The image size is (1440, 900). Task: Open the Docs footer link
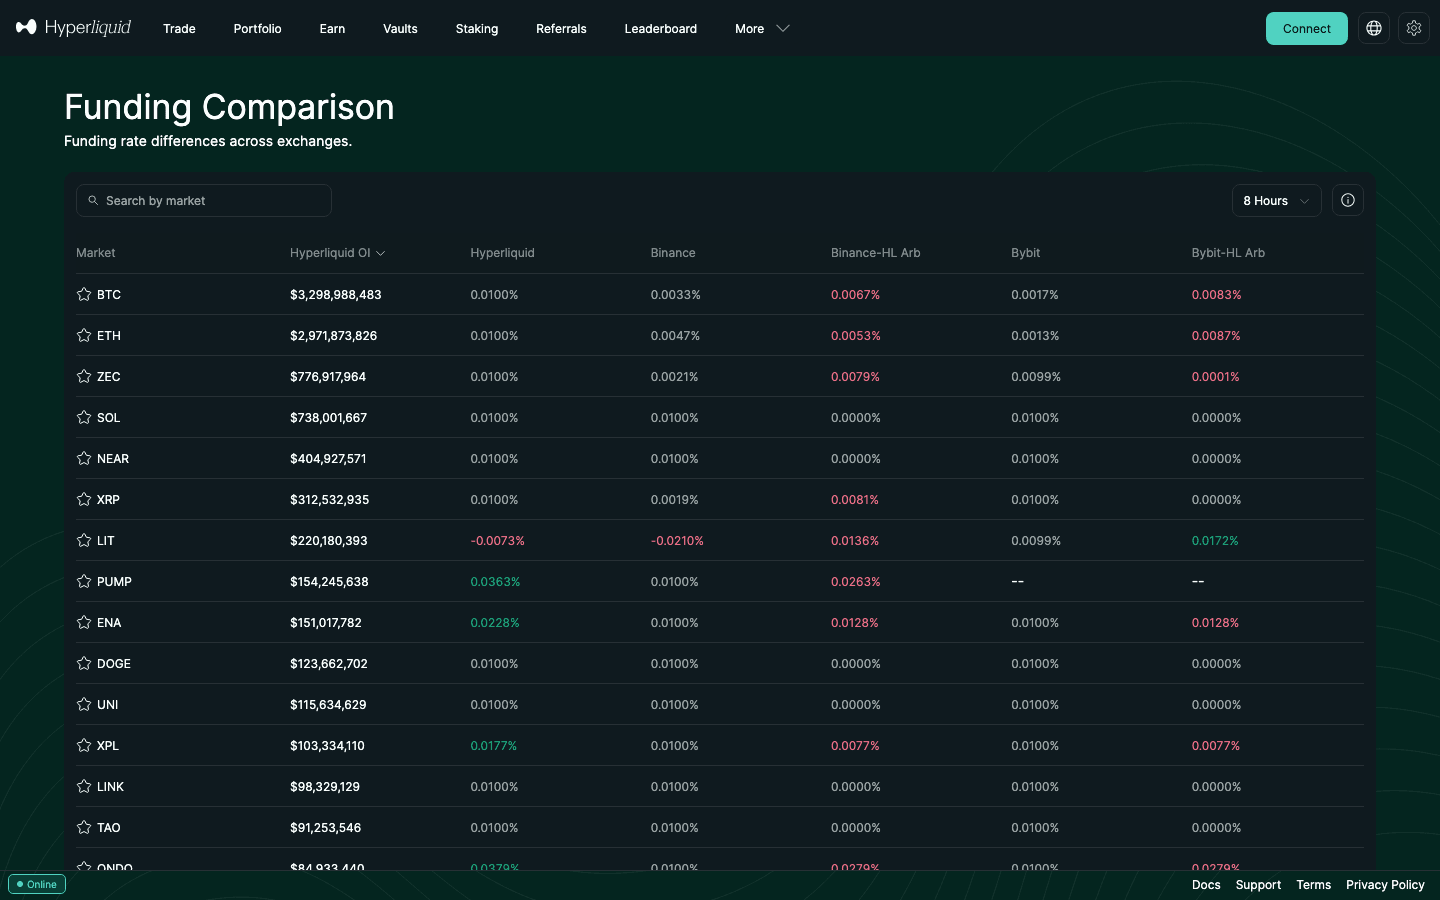pyautogui.click(x=1206, y=885)
